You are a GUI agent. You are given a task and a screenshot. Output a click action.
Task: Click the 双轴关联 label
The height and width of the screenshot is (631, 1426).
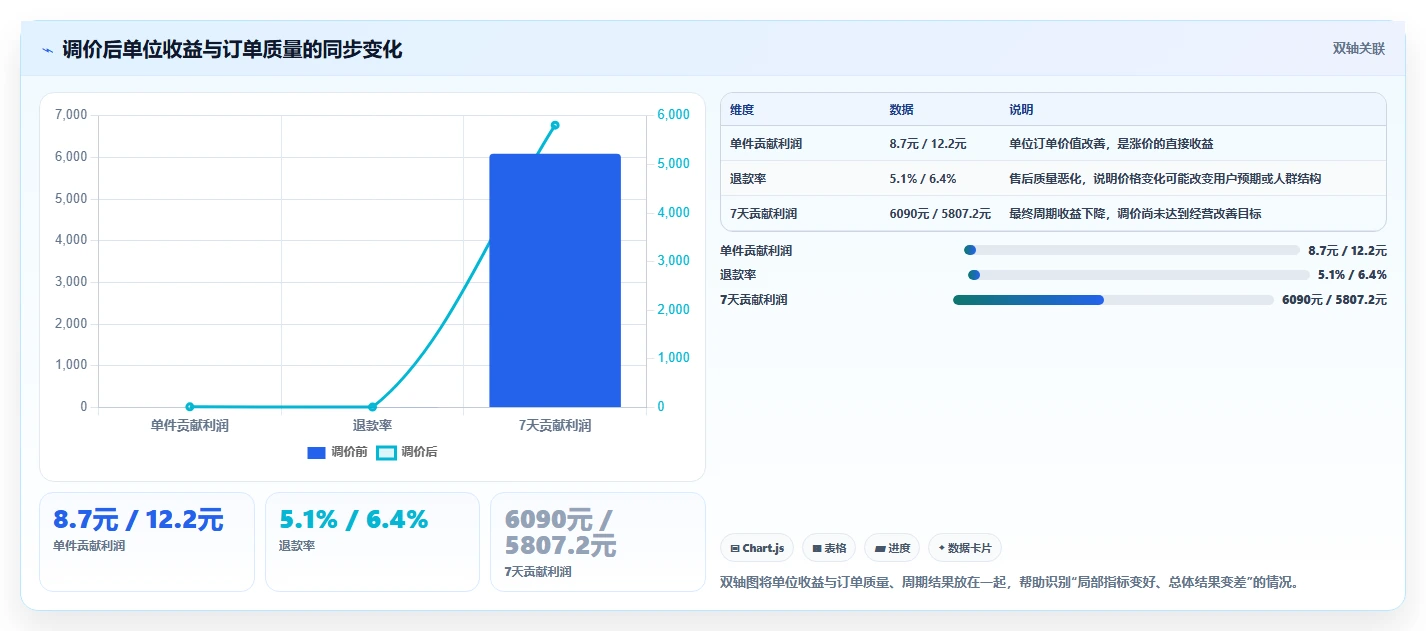click(1359, 48)
